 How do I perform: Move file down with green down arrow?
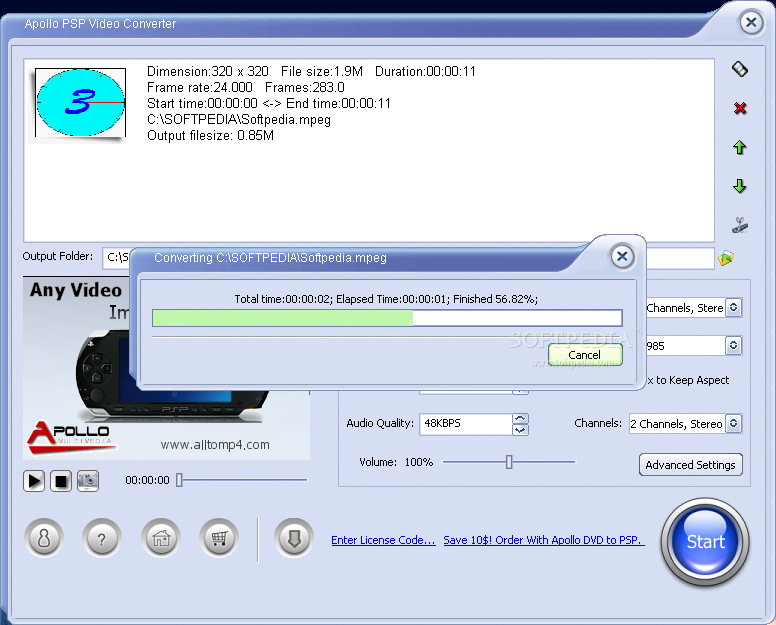[x=740, y=186]
